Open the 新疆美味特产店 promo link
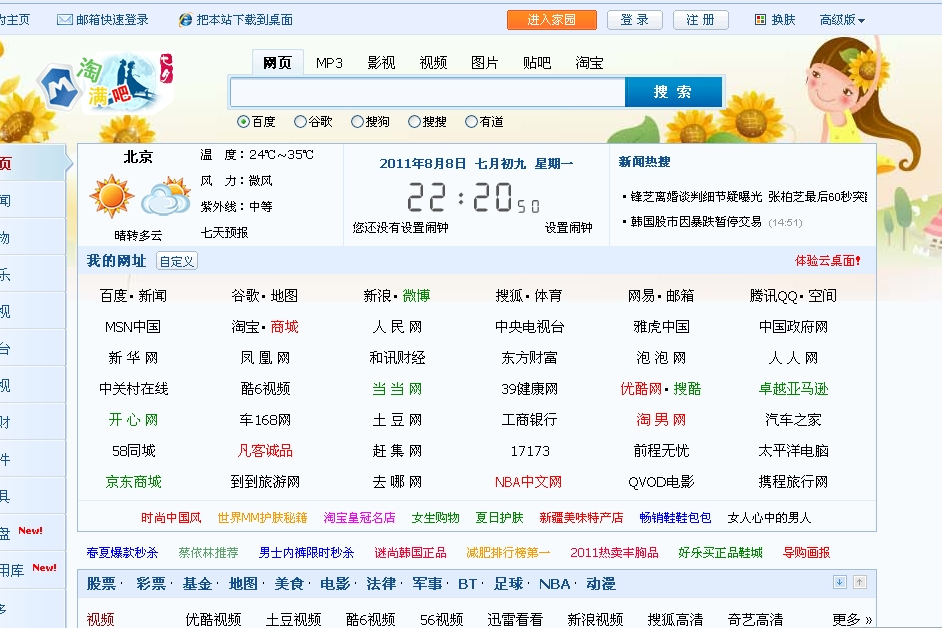Screen dimensions: 942x628 coord(581,518)
